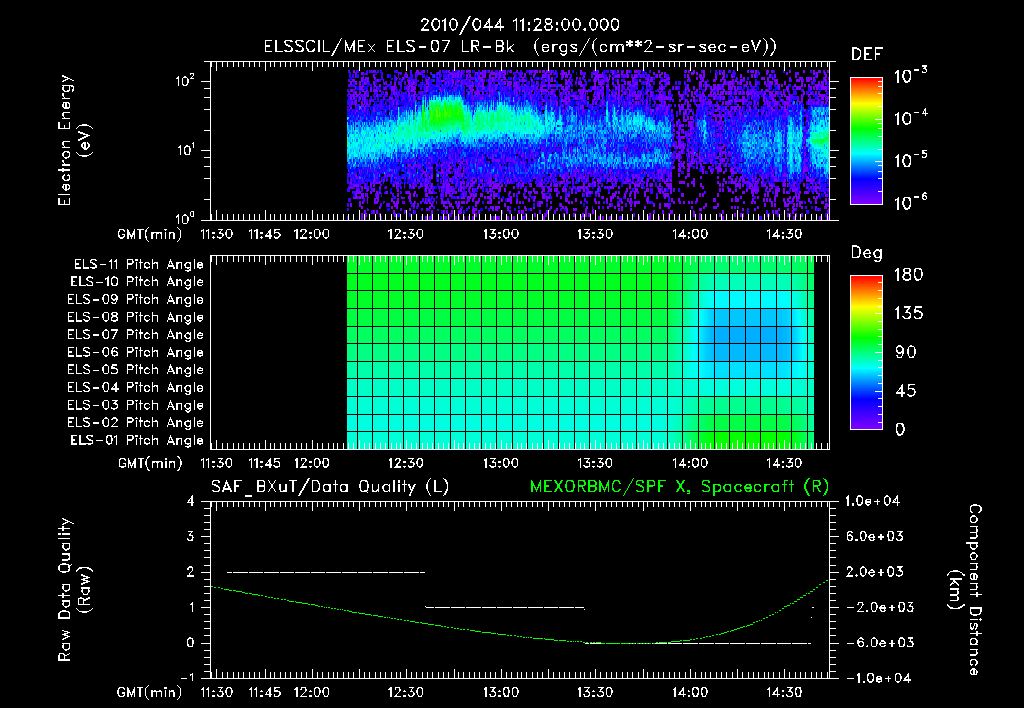Screen dimensions: 1024x708
Task: Click the 10^-4 value on DEF scale
Action: [x=910, y=118]
